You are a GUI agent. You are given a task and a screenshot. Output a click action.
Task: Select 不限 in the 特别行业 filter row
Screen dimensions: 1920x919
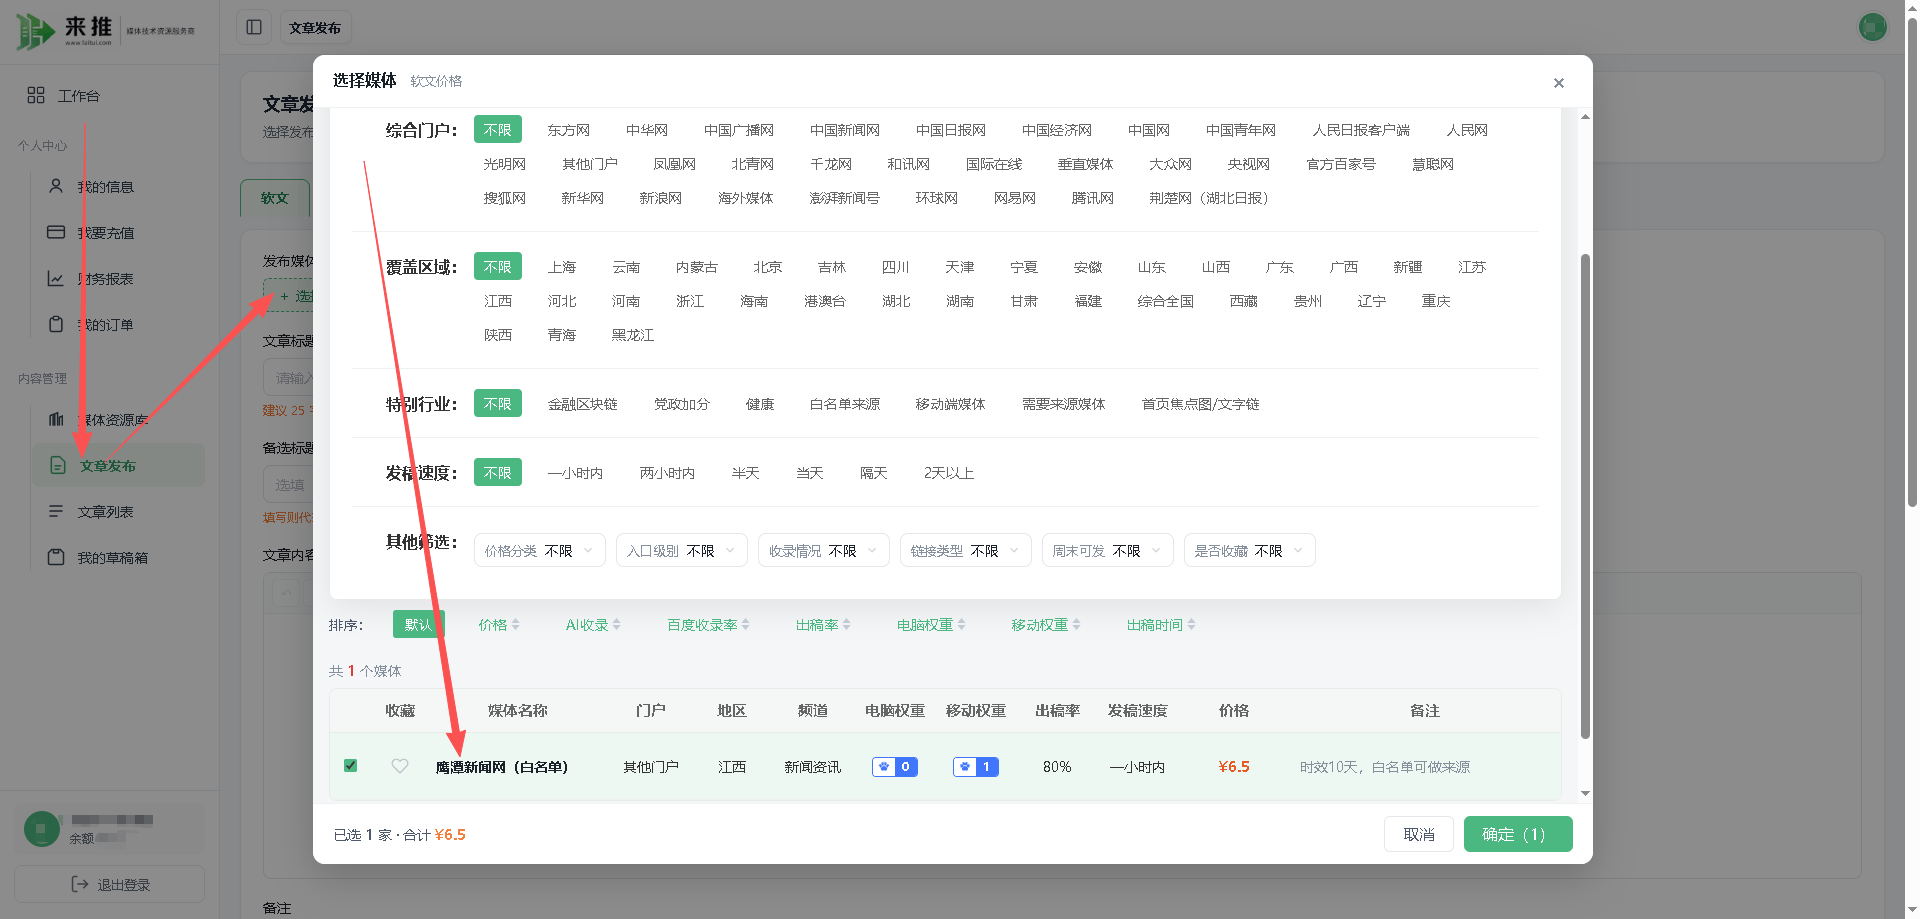pos(498,404)
